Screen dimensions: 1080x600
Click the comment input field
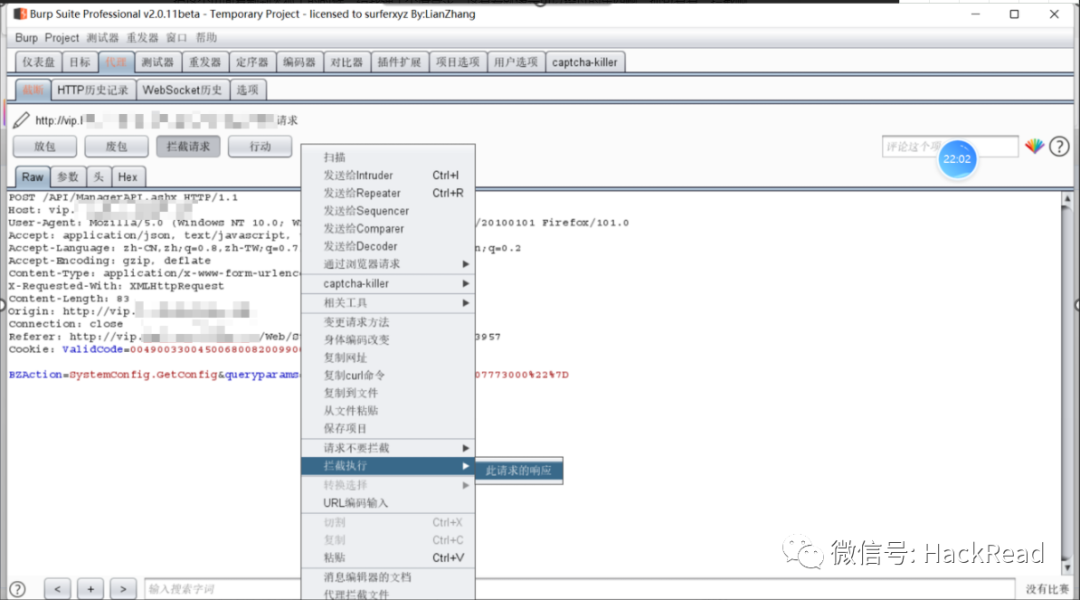click(950, 147)
